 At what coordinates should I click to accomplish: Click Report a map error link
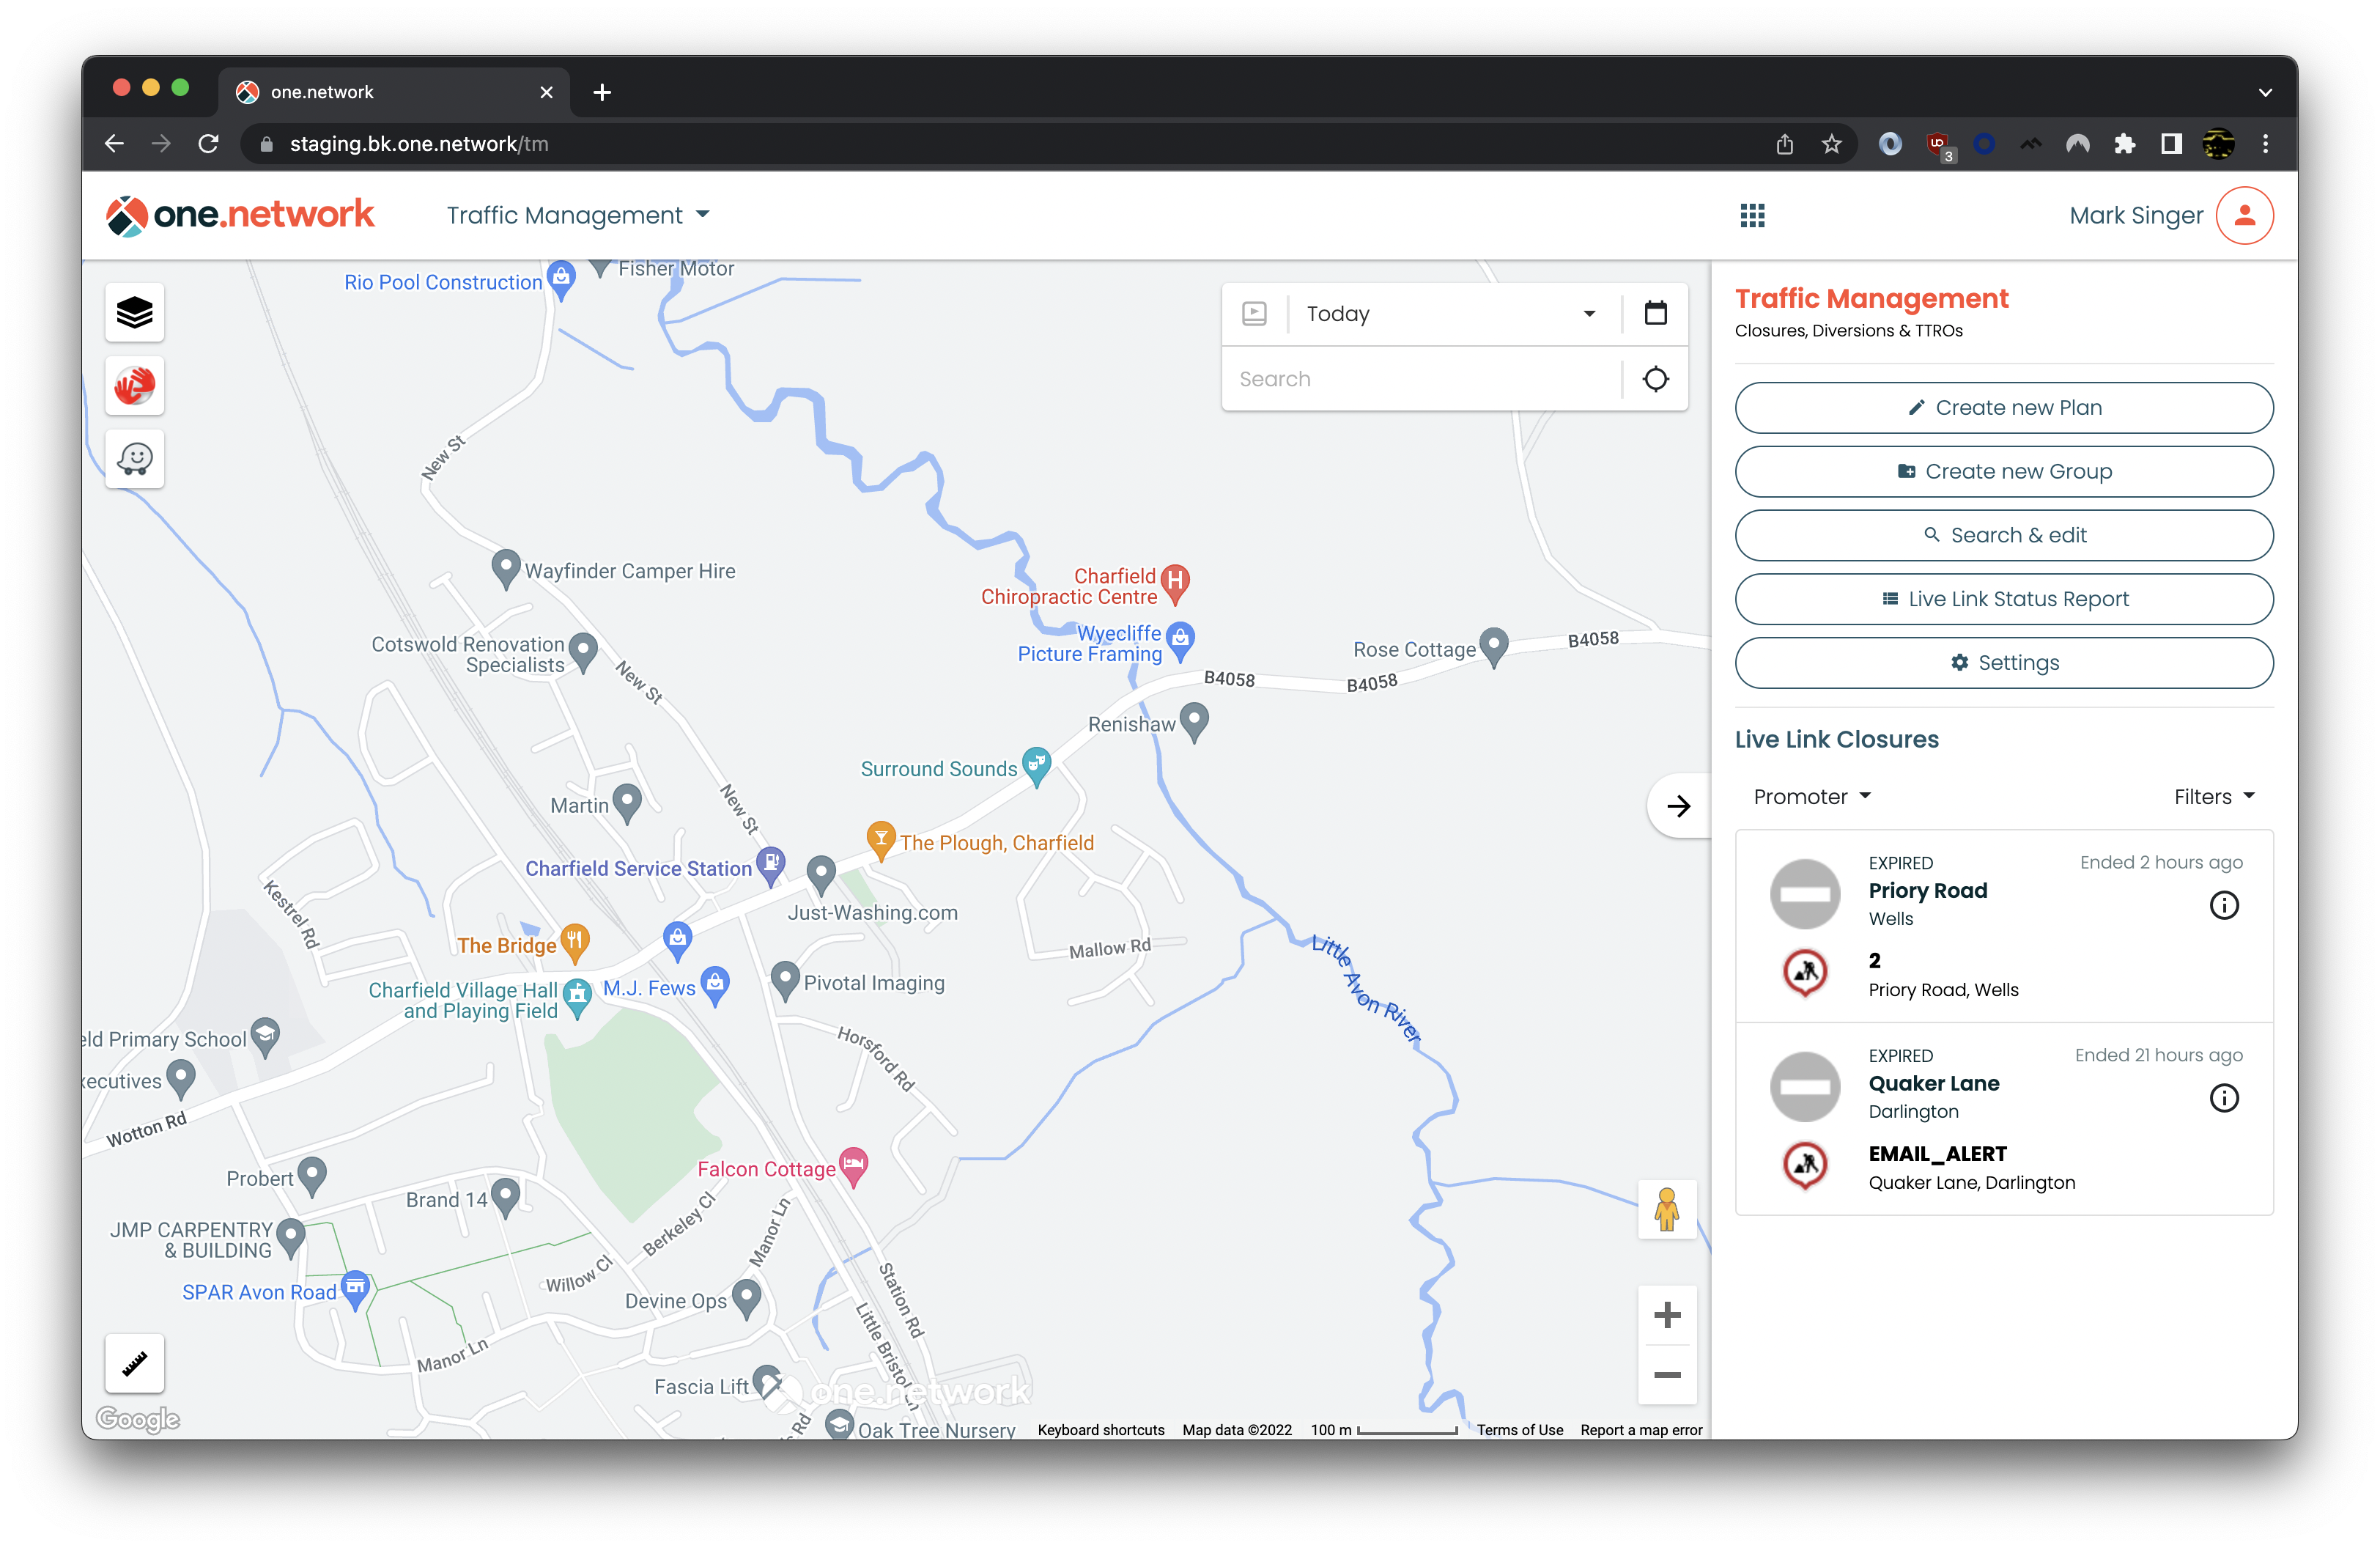1641,1430
